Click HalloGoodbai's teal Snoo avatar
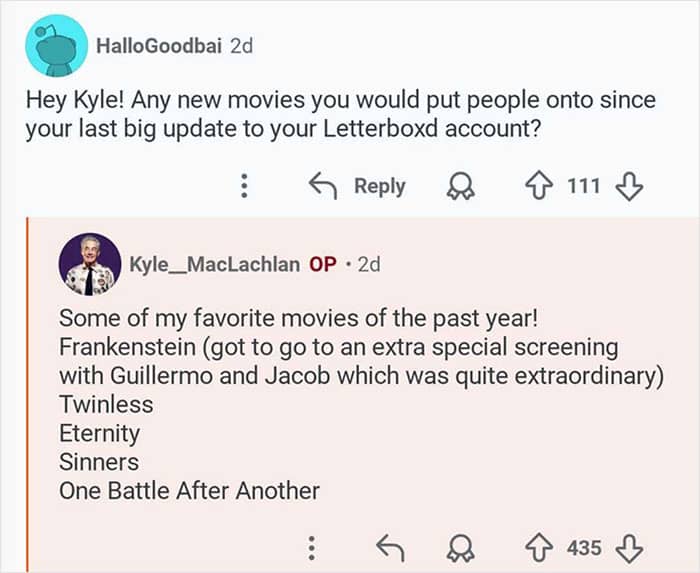 point(55,46)
